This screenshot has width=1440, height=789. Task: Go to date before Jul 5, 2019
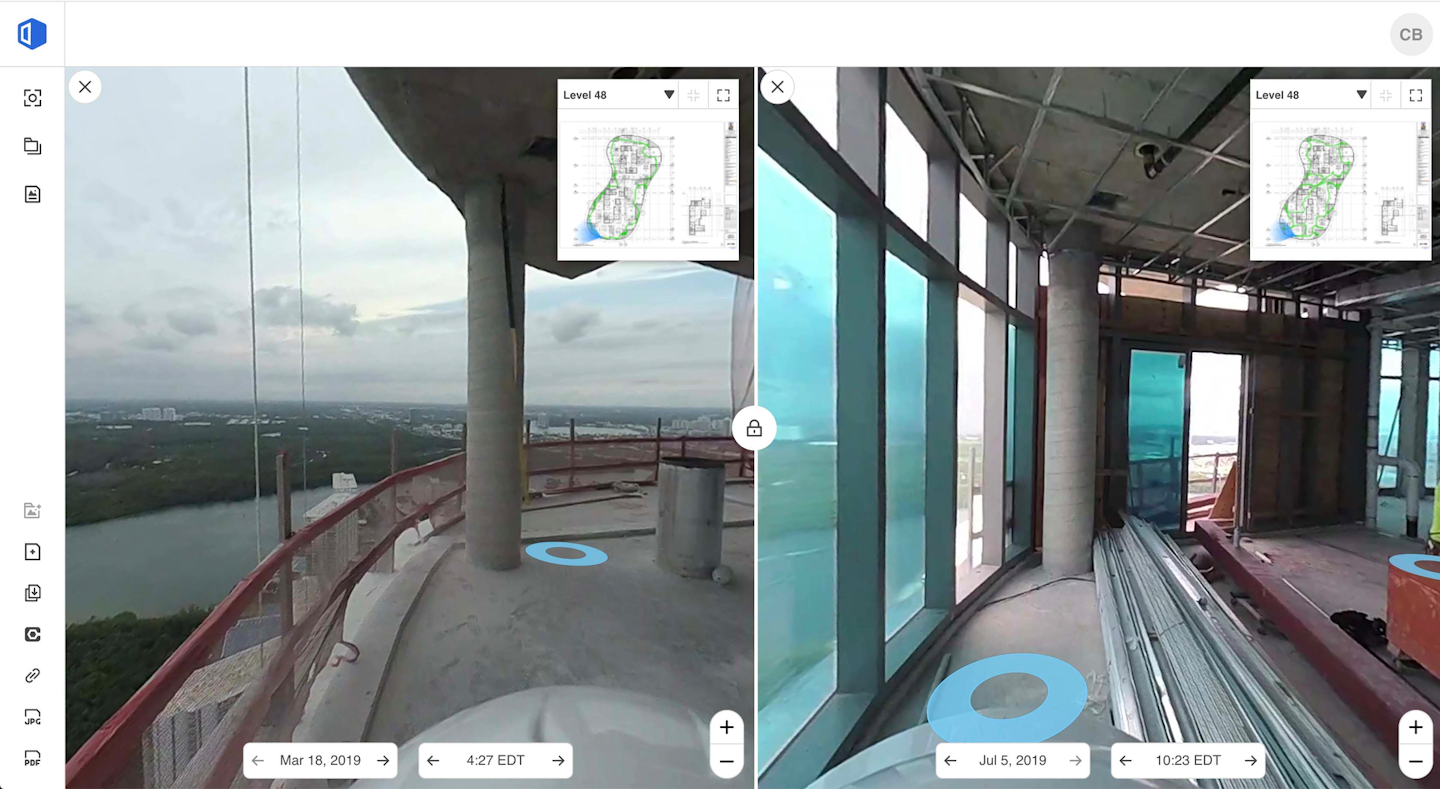point(950,761)
